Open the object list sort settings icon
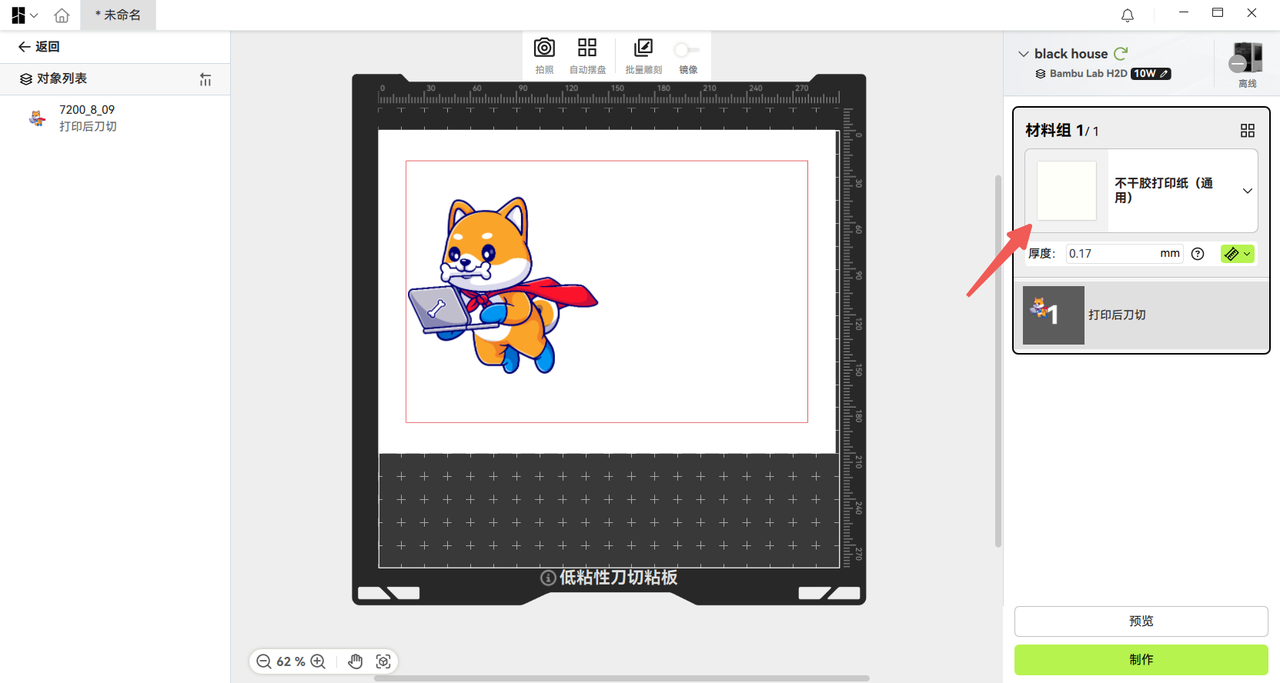The height and width of the screenshot is (683, 1280). (205, 79)
